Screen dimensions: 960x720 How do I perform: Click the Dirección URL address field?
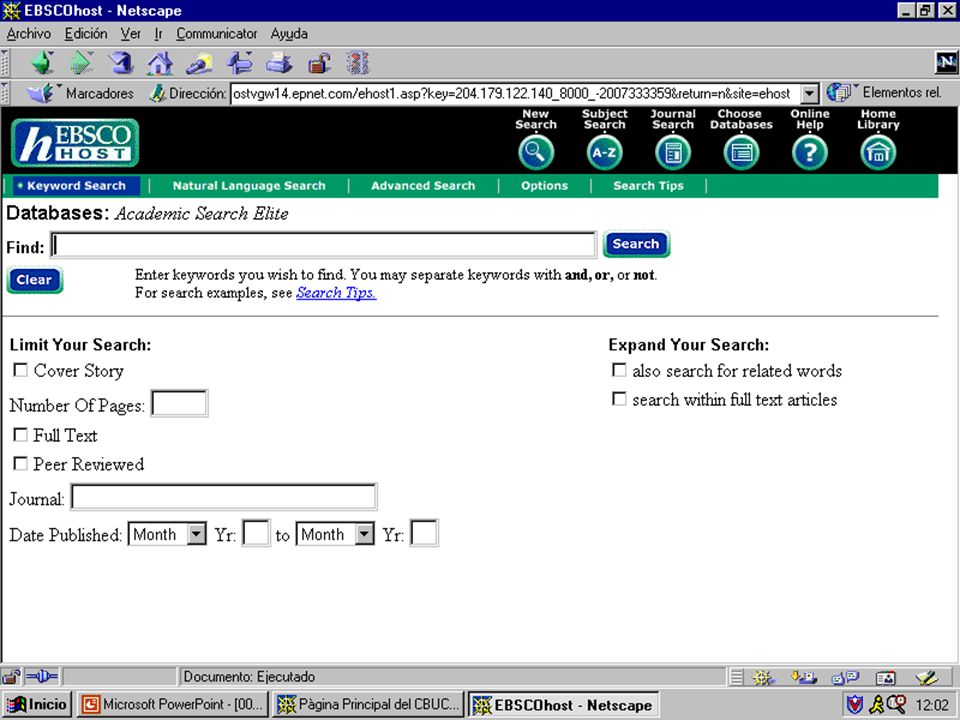[516, 94]
